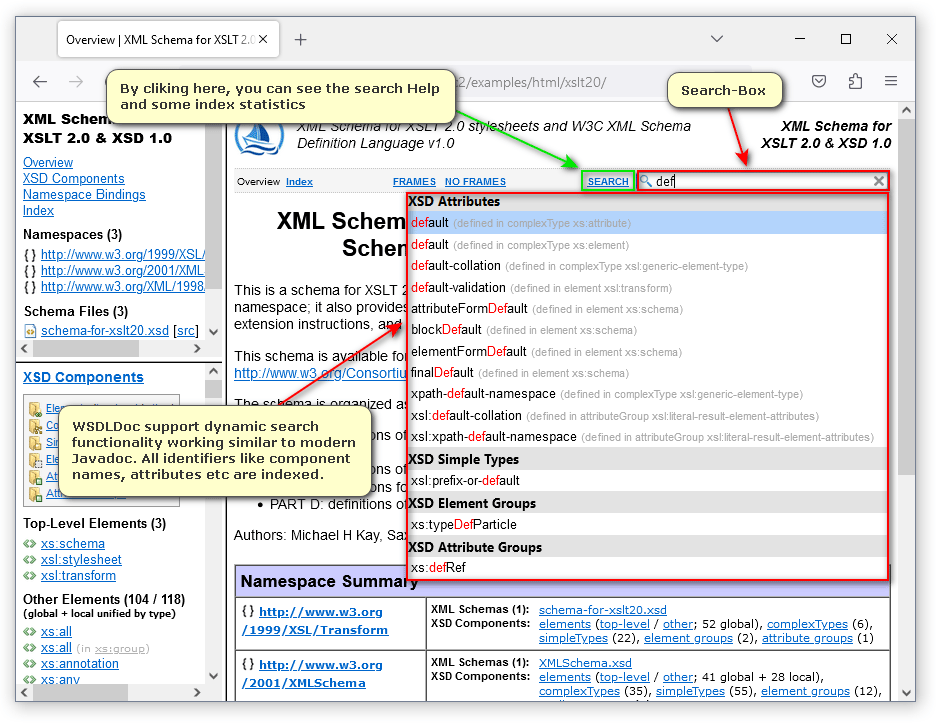
Task: Select the NO FRAMES navigation item
Action: click(x=475, y=182)
